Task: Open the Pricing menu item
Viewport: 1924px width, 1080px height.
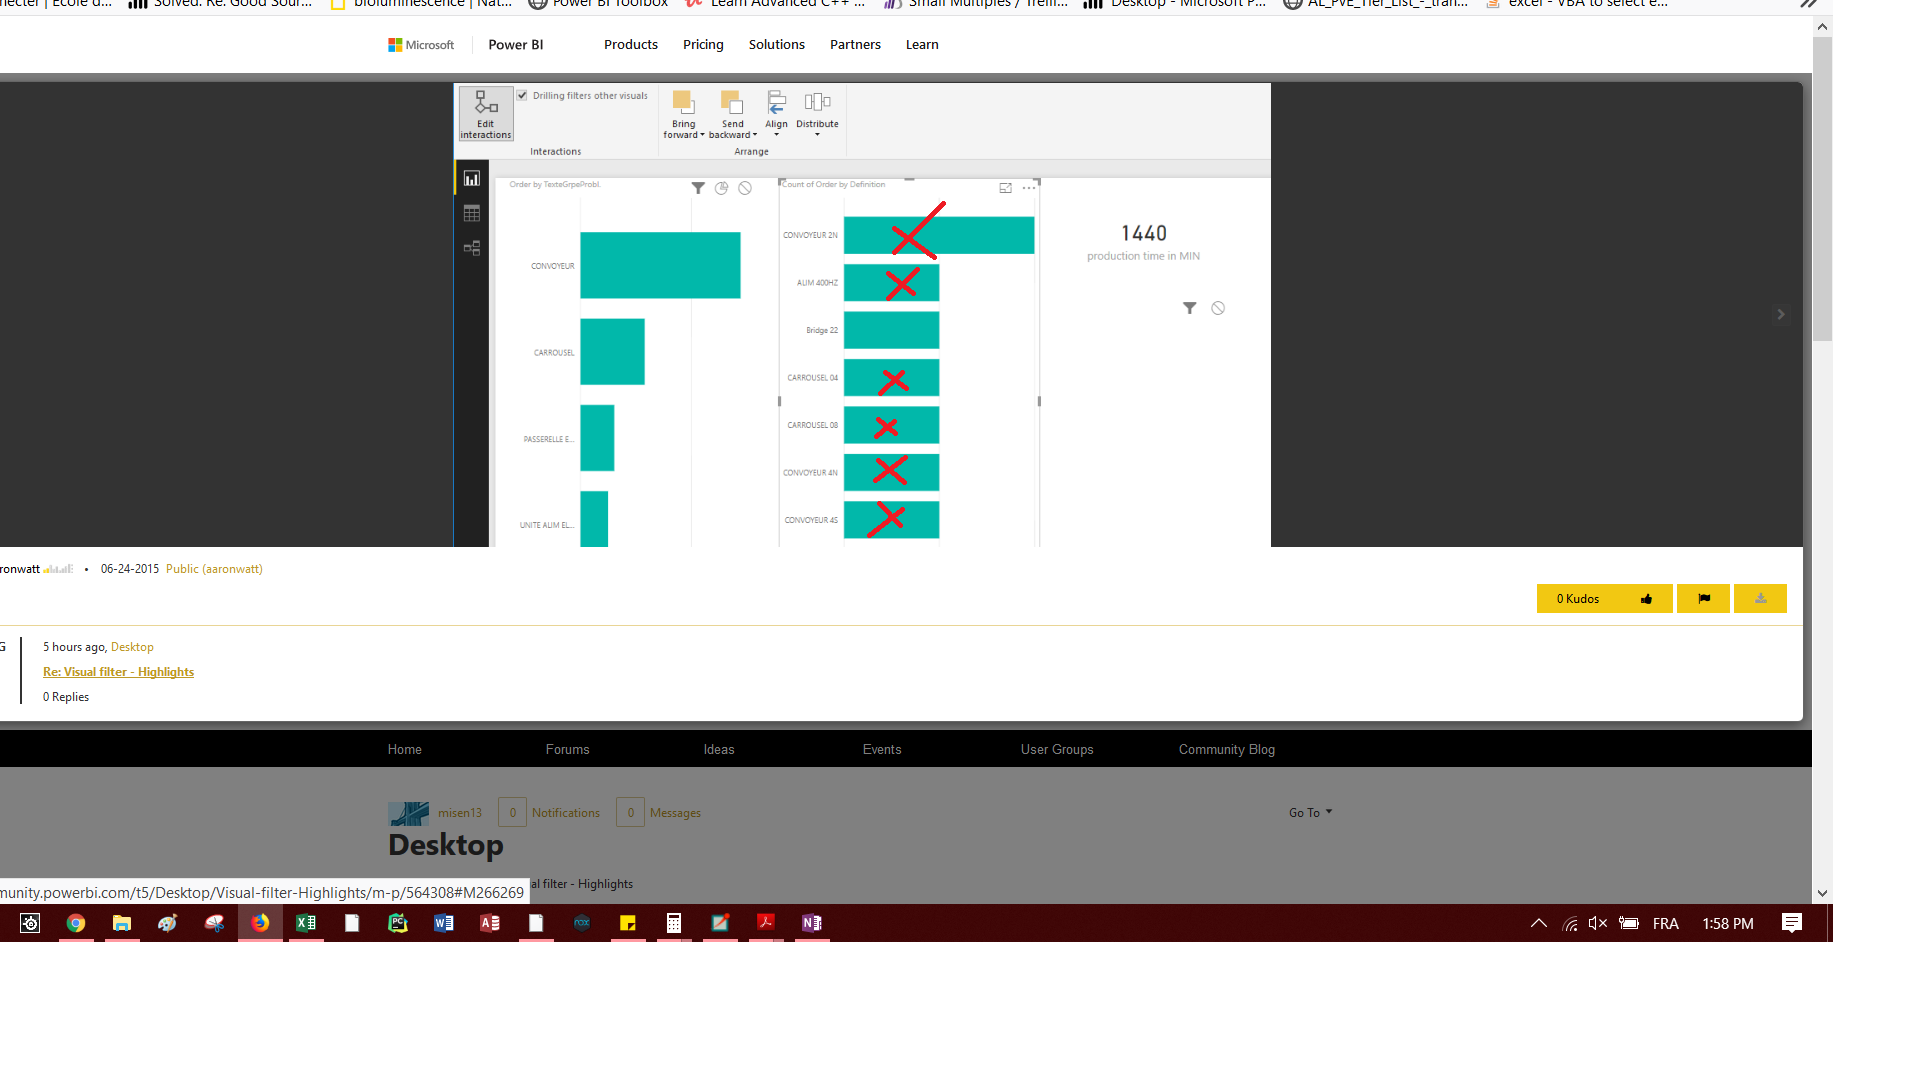Action: [x=703, y=45]
